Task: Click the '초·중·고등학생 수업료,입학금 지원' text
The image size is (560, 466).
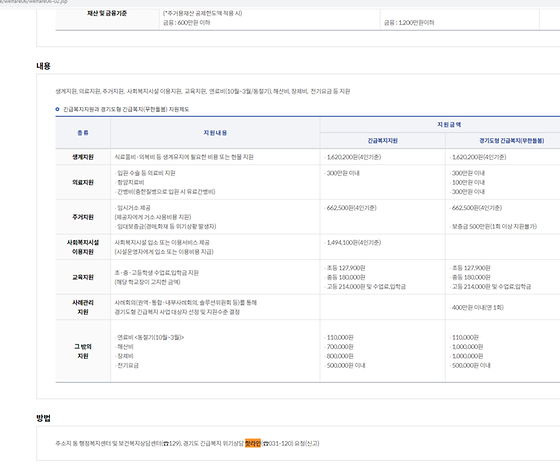Action: click(x=156, y=273)
